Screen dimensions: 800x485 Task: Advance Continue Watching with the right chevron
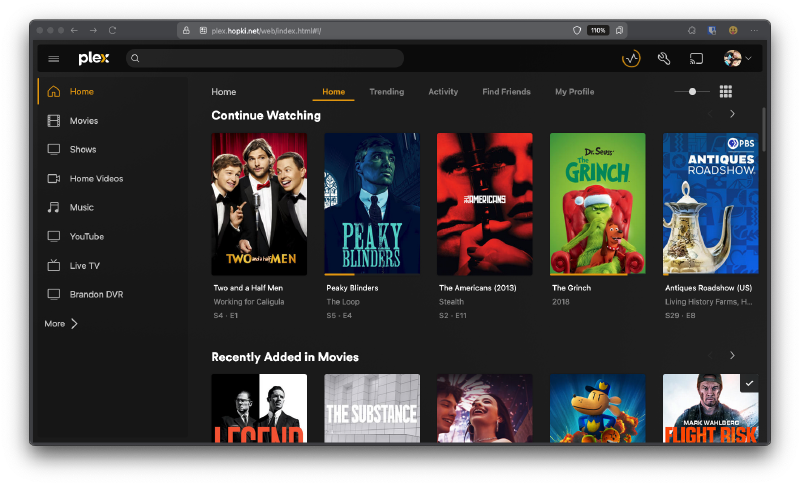[x=732, y=115]
